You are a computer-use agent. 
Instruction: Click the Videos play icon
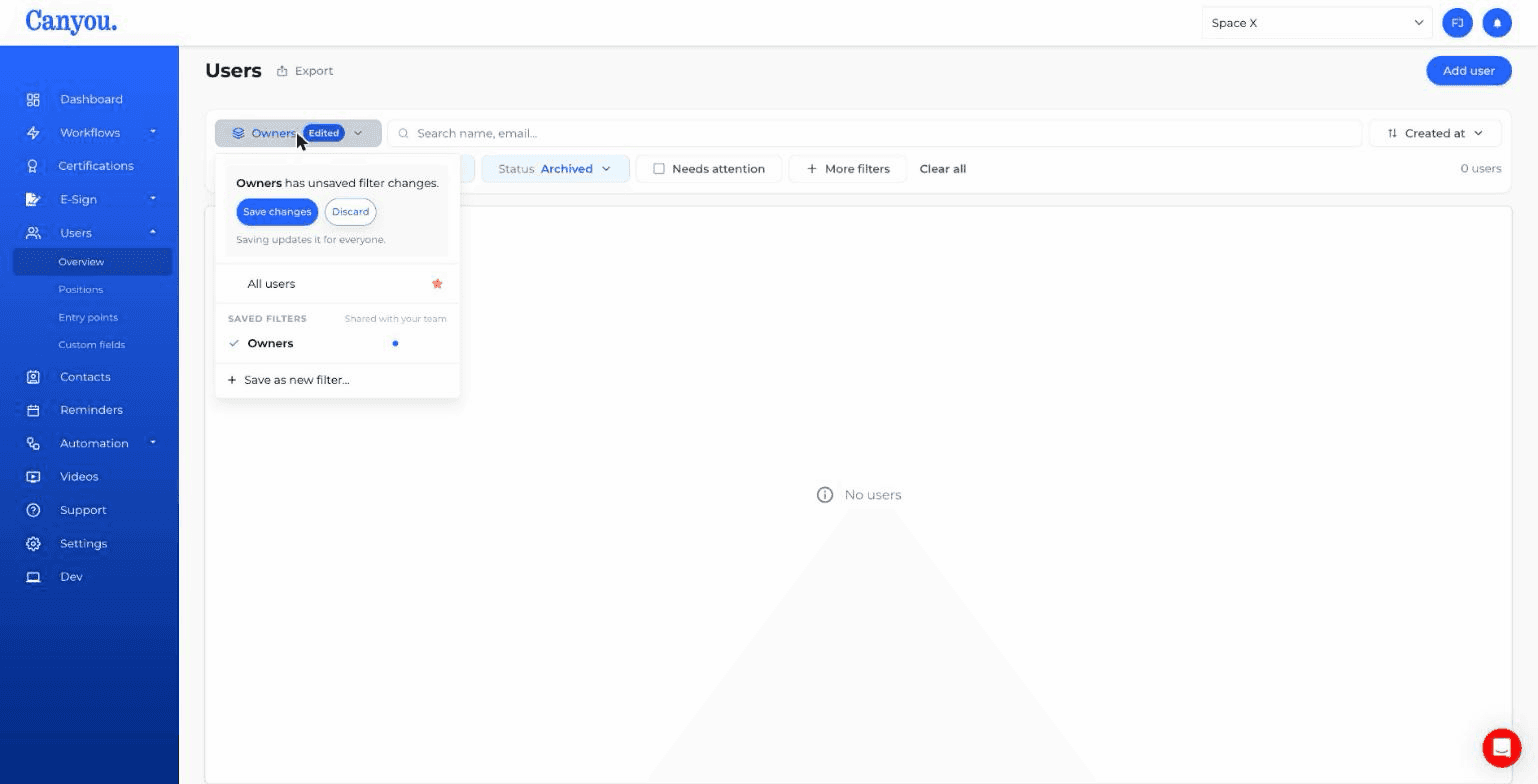(33, 477)
